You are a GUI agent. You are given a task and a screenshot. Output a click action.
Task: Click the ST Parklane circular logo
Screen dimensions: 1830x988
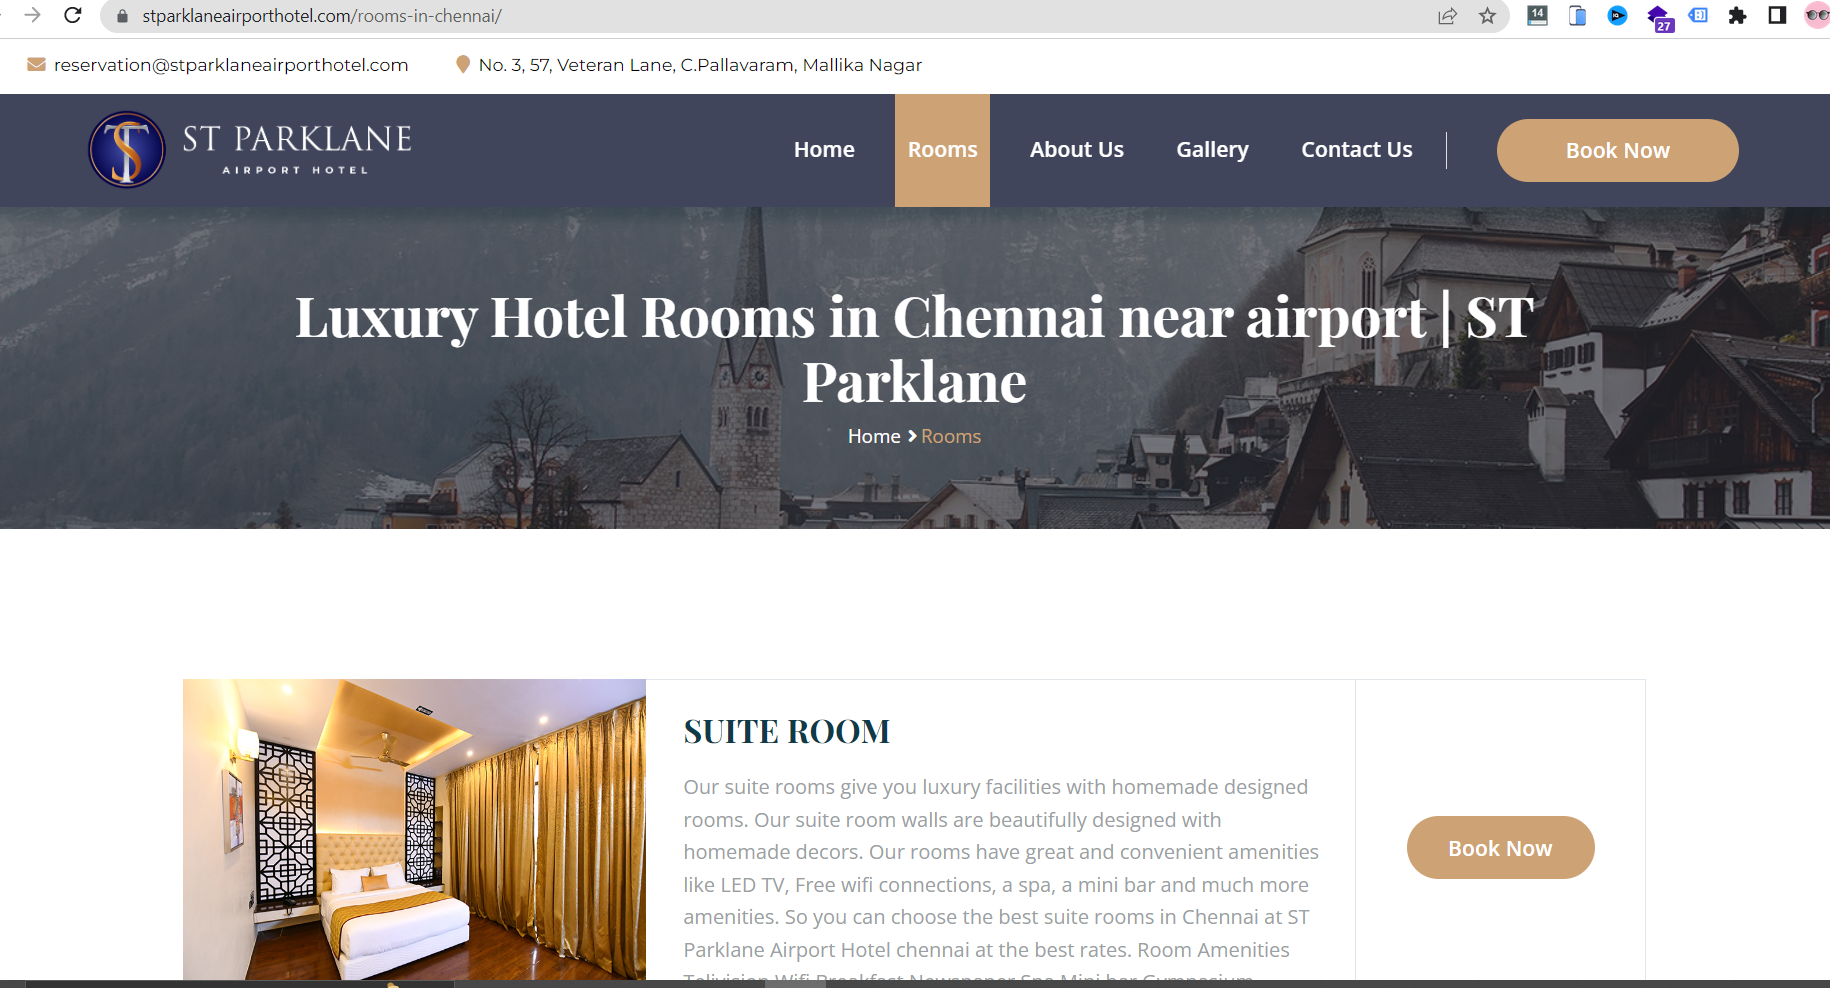127,150
